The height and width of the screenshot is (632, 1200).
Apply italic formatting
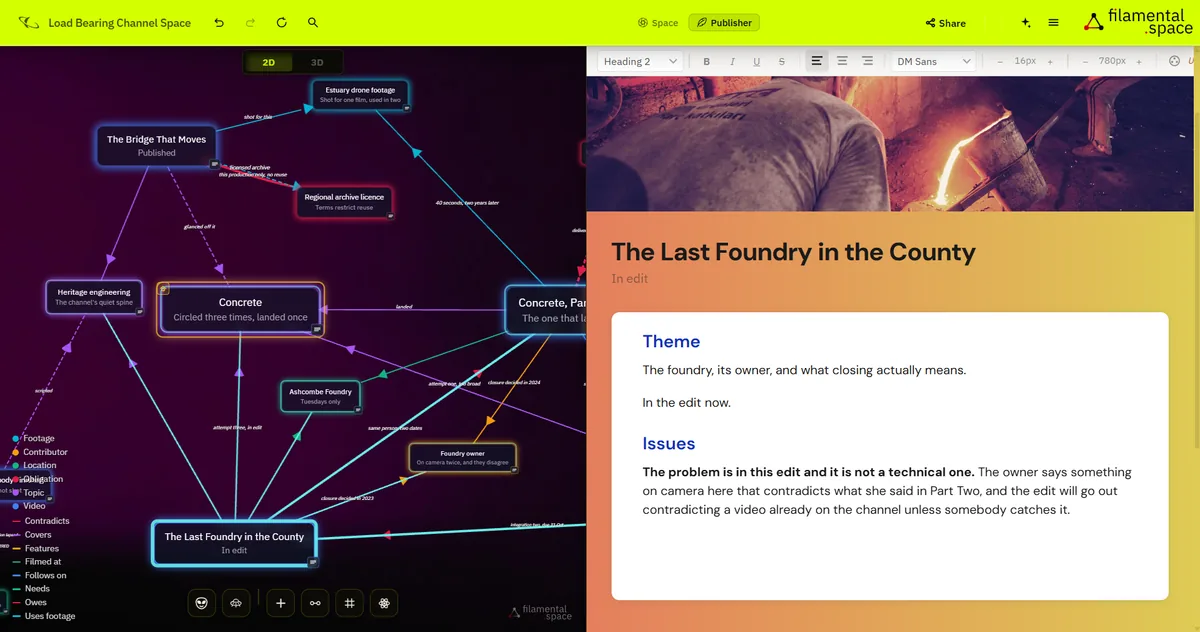[x=732, y=61]
